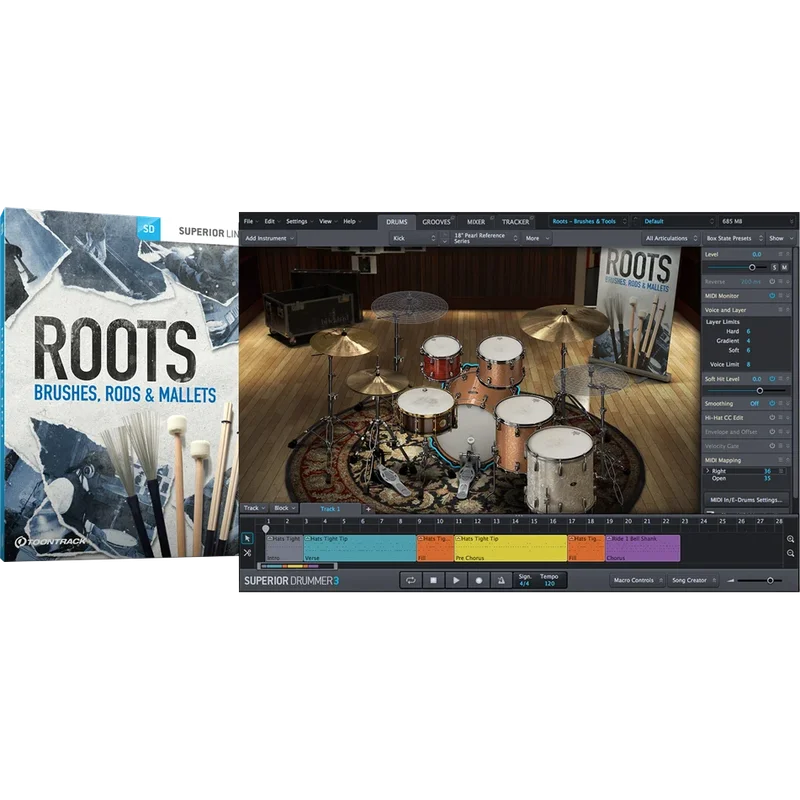Image resolution: width=800 pixels, height=800 pixels.
Task: Open MIDI Mapping box menu icon
Action: pos(781,460)
